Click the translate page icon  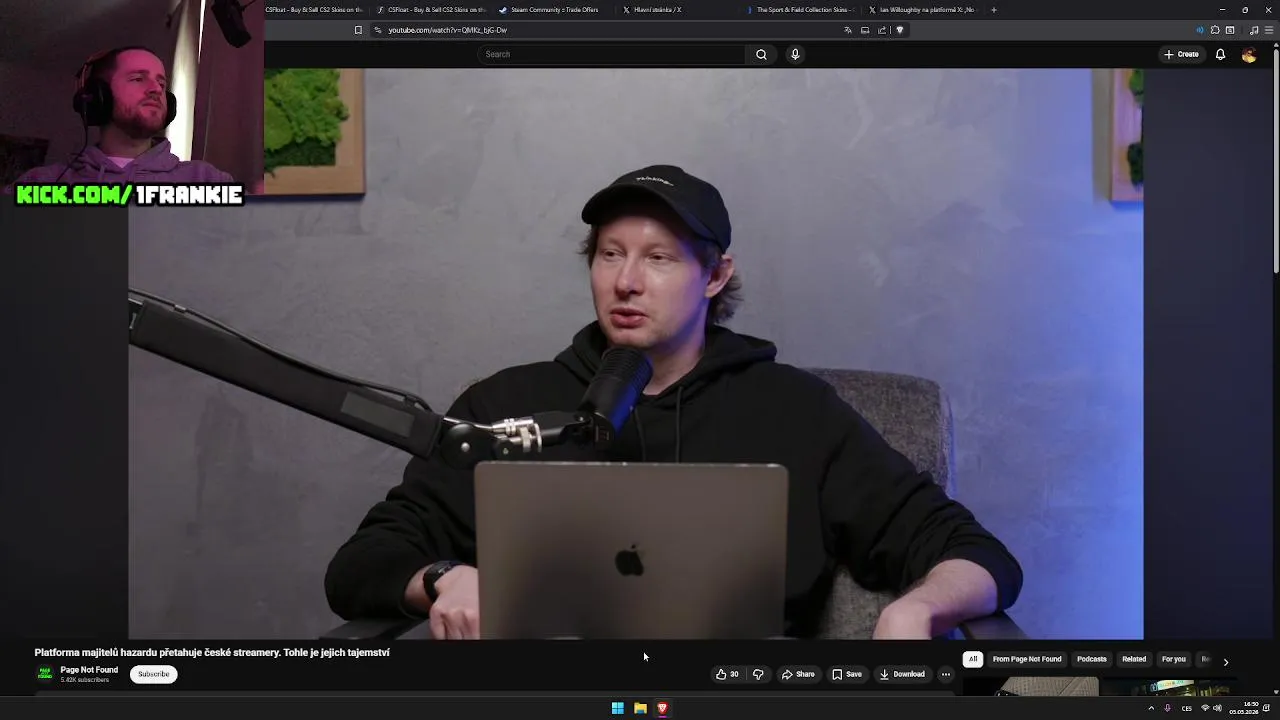(x=848, y=30)
